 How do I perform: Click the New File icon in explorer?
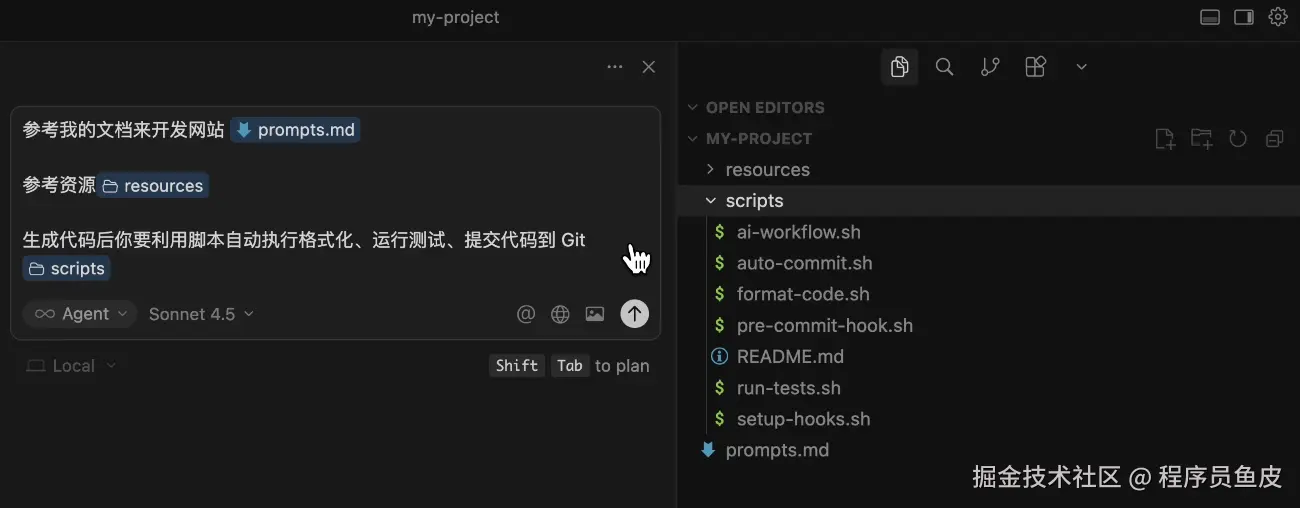coord(1164,139)
